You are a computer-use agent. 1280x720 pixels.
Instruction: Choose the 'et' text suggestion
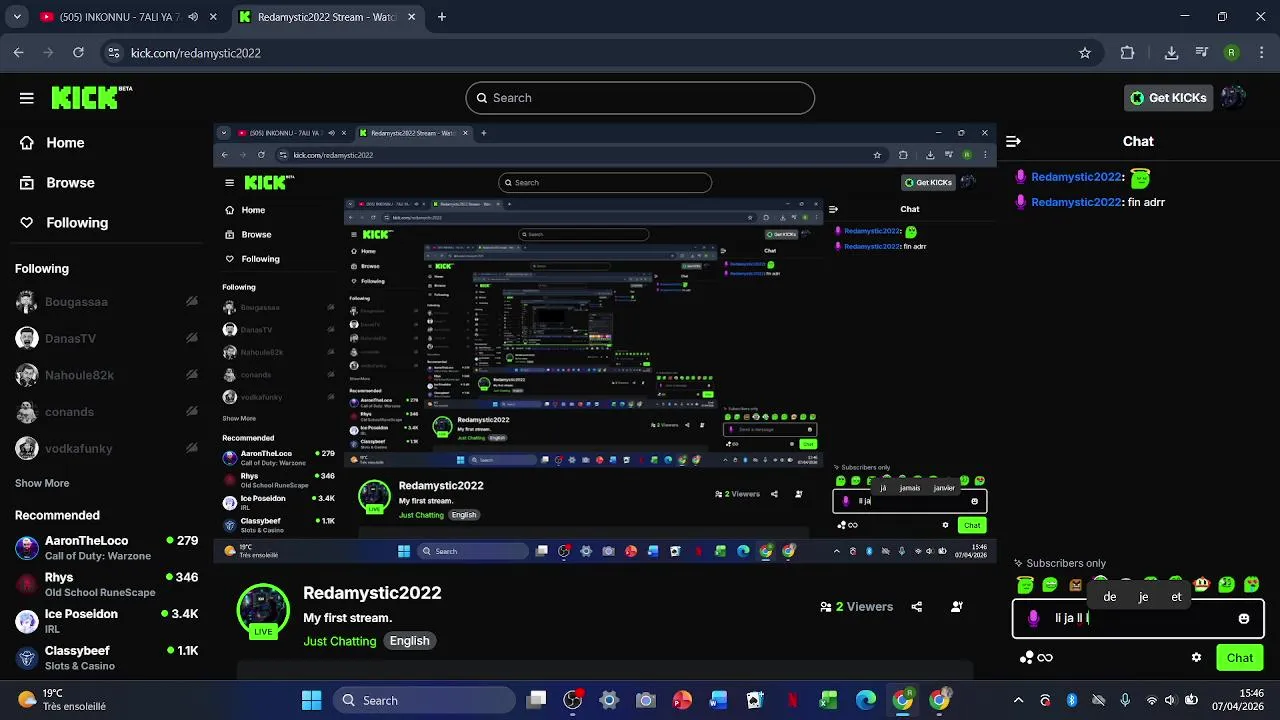pyautogui.click(x=1176, y=596)
